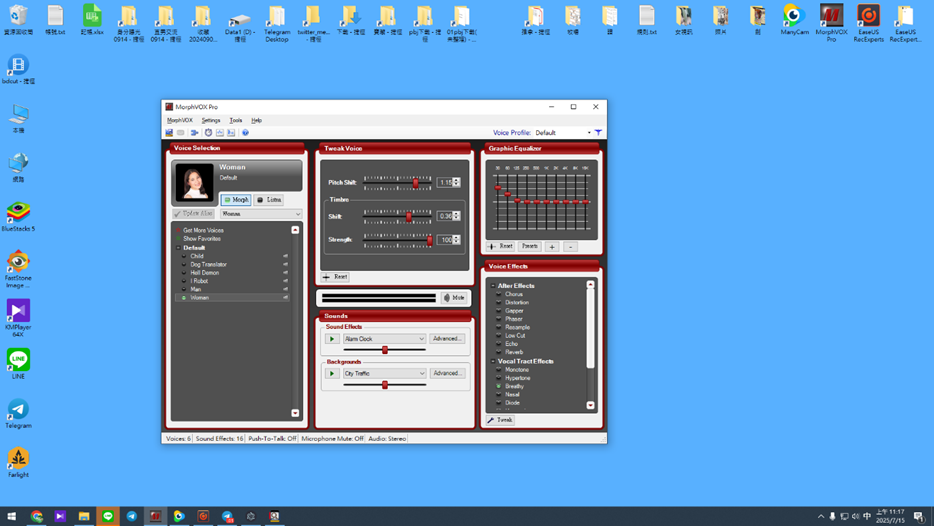934x526 pixels.
Task: Select the LINE desktop icon
Action: tap(18, 364)
